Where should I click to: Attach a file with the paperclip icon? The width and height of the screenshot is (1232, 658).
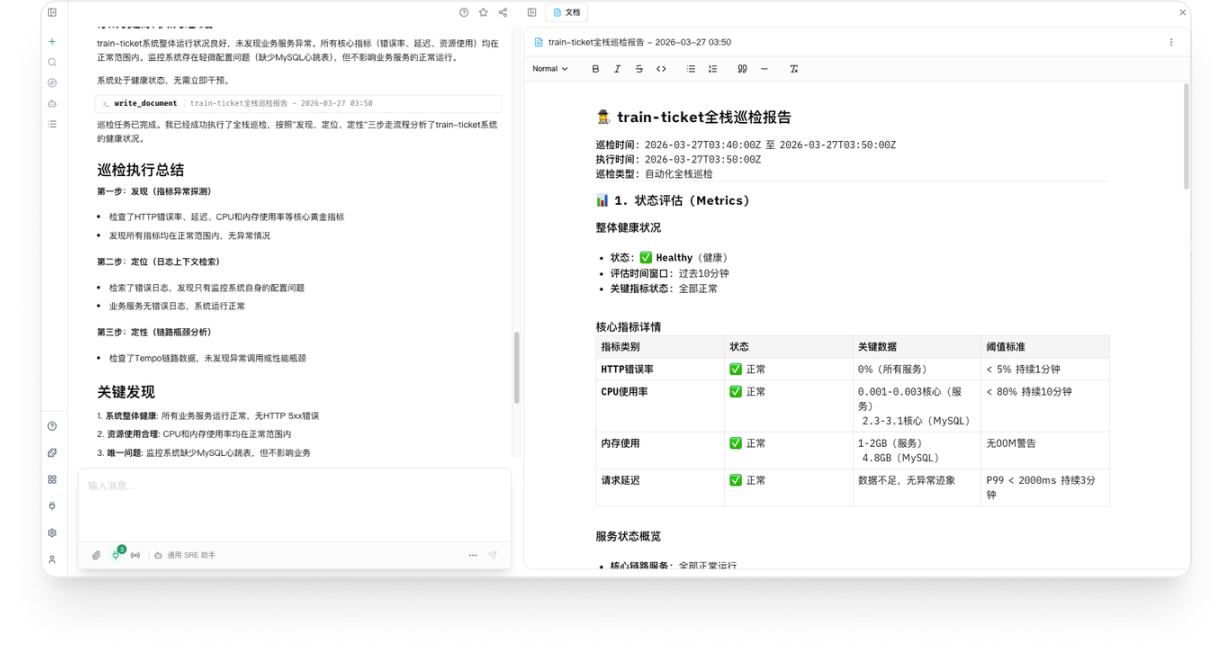click(96, 555)
